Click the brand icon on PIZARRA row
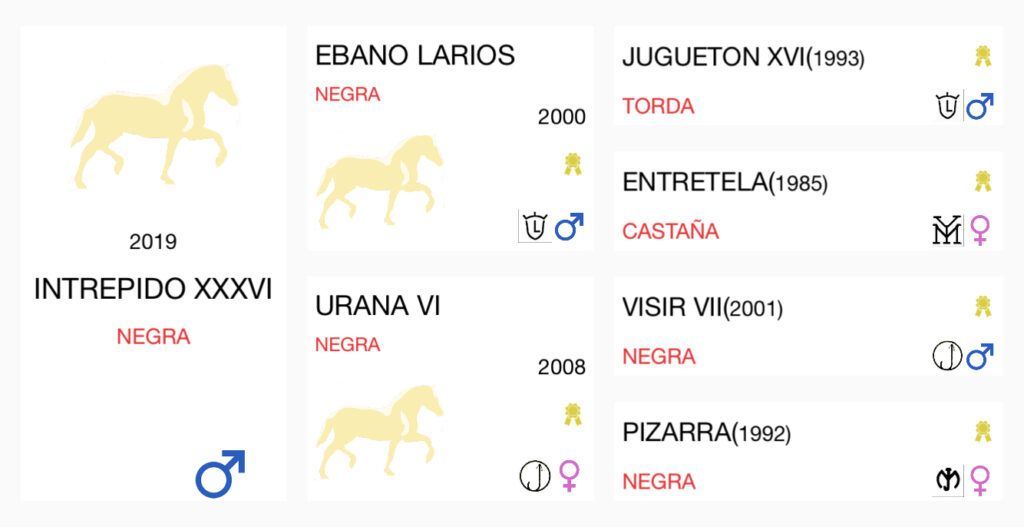1024x527 pixels. [x=948, y=481]
